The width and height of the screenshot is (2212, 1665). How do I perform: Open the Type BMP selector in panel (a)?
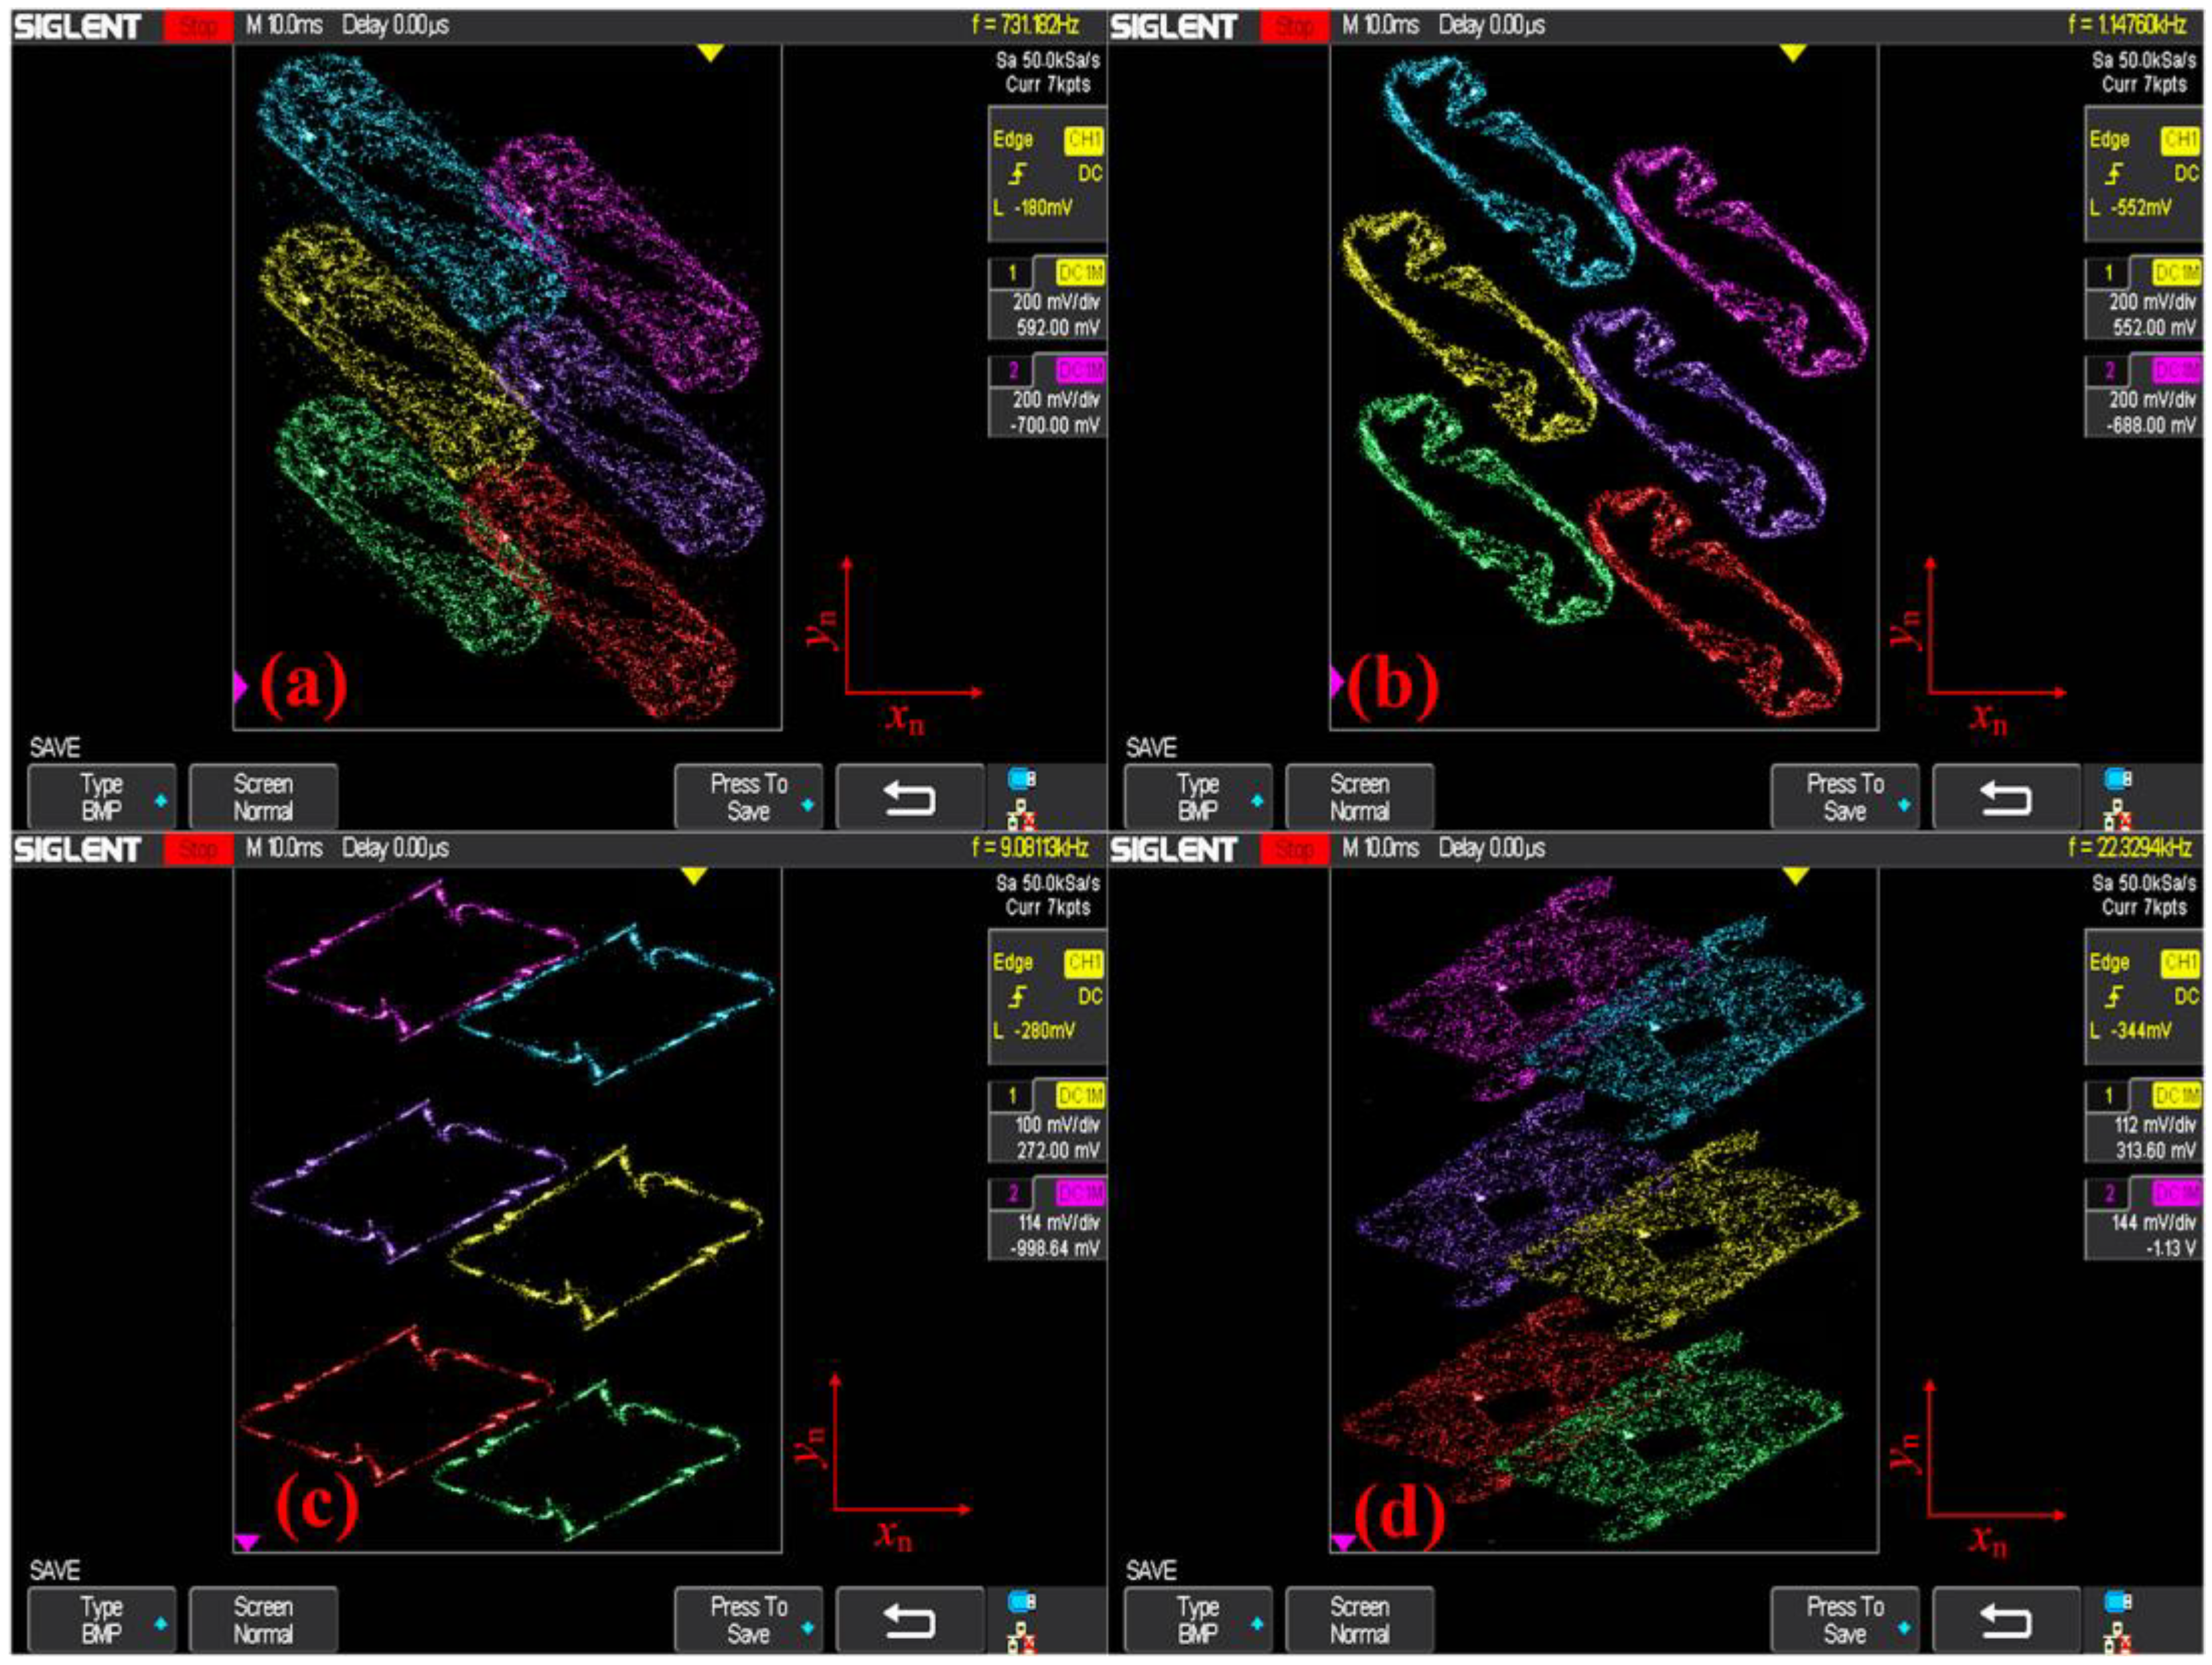pos(102,797)
